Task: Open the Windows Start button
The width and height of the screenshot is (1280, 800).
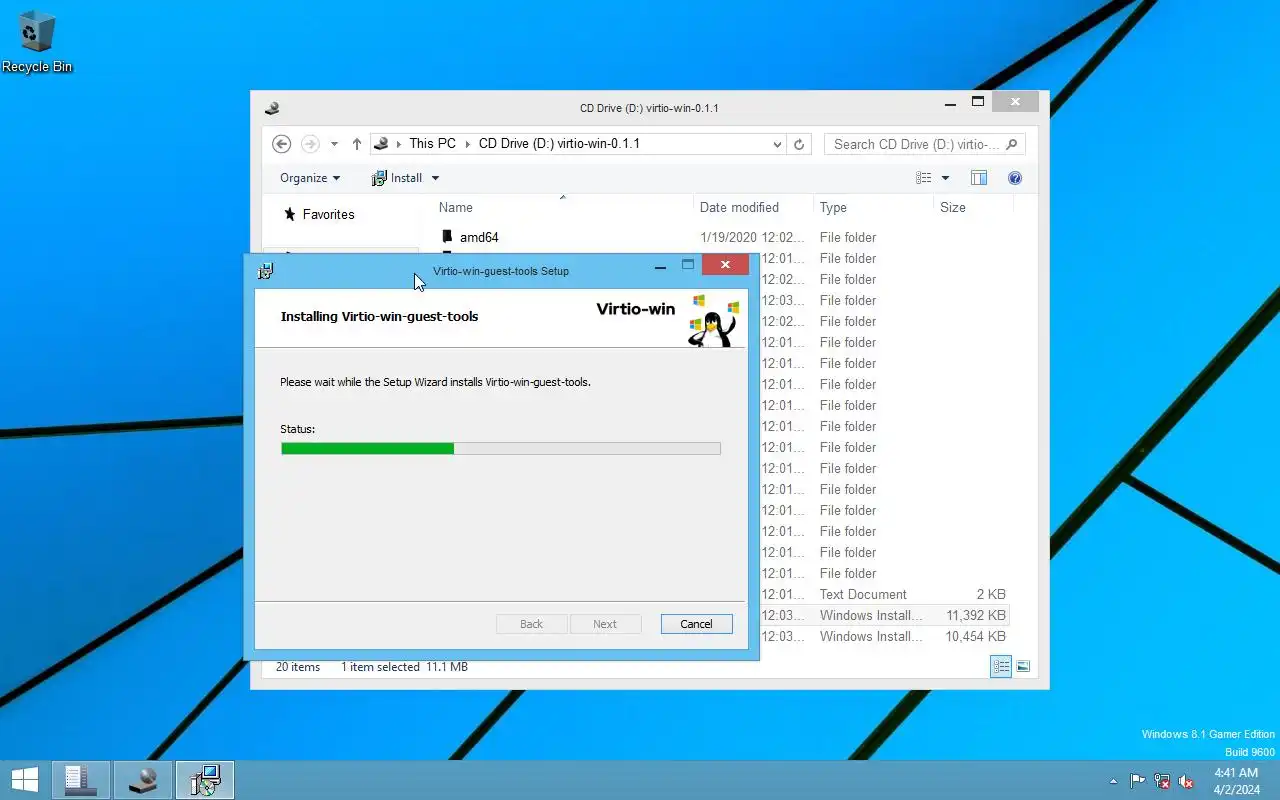Action: tap(24, 780)
